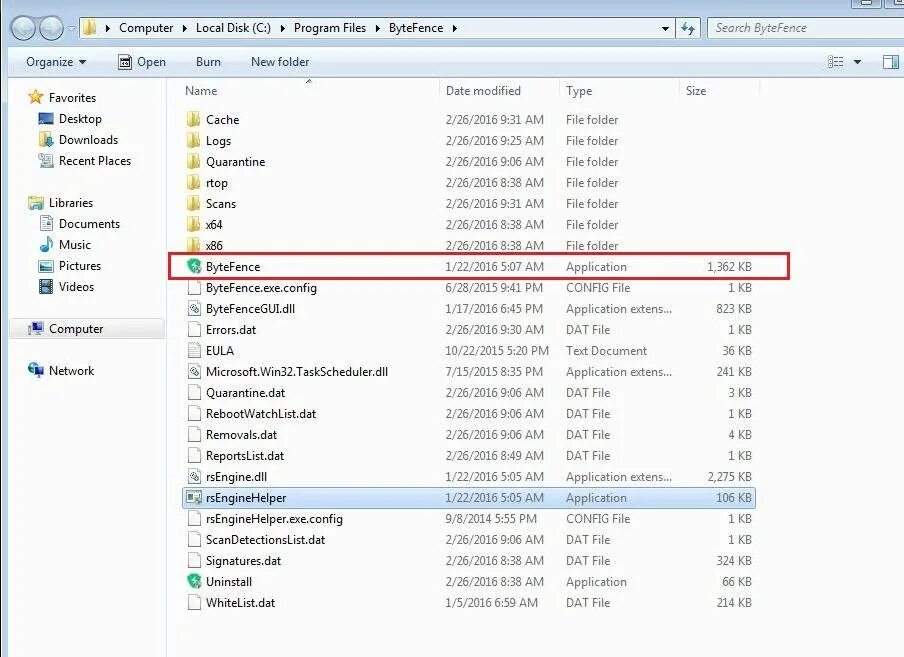
Task: Open the view options dropdown arrow
Action: click(x=857, y=62)
